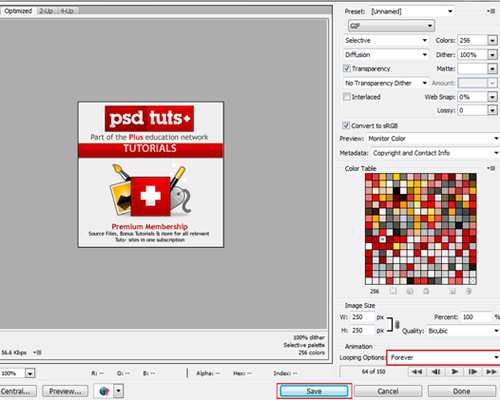The height and width of the screenshot is (400, 500).
Task: Step to next animation frame
Action: coord(473,372)
